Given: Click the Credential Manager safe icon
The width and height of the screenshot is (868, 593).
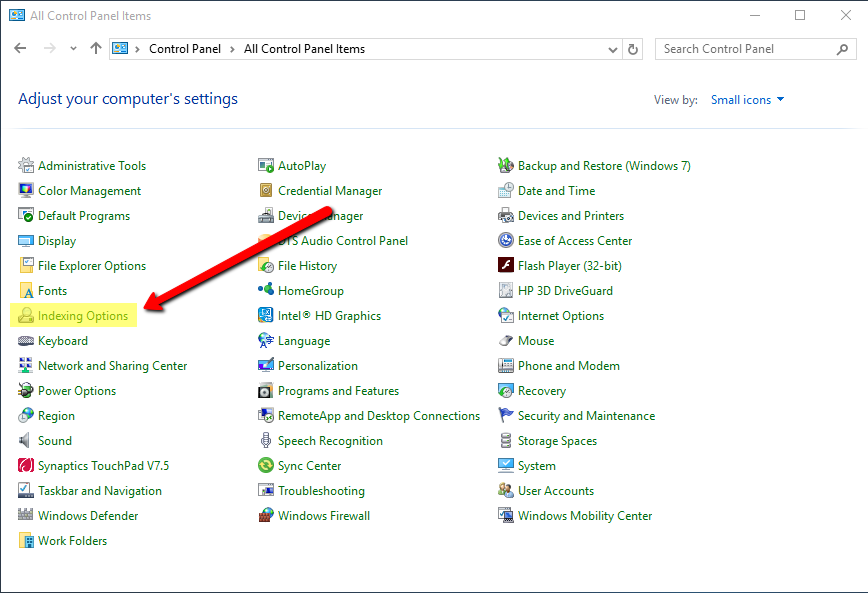Looking at the screenshot, I should pyautogui.click(x=266, y=190).
